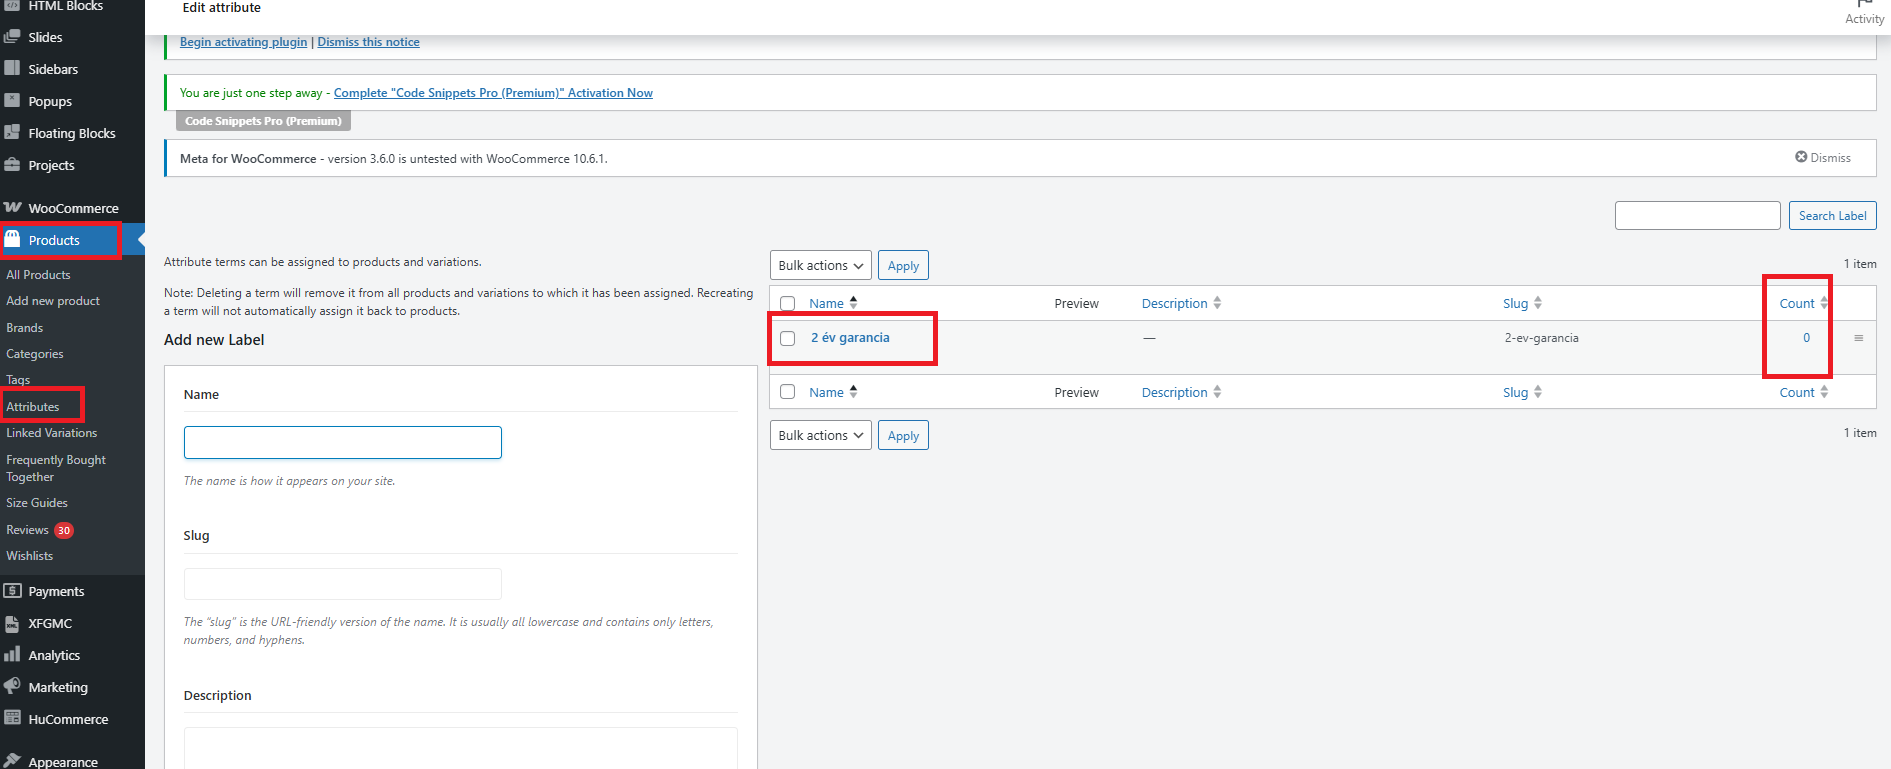Screen dimensions: 1891x769
Task: Focus the Description text area
Action: [461, 748]
